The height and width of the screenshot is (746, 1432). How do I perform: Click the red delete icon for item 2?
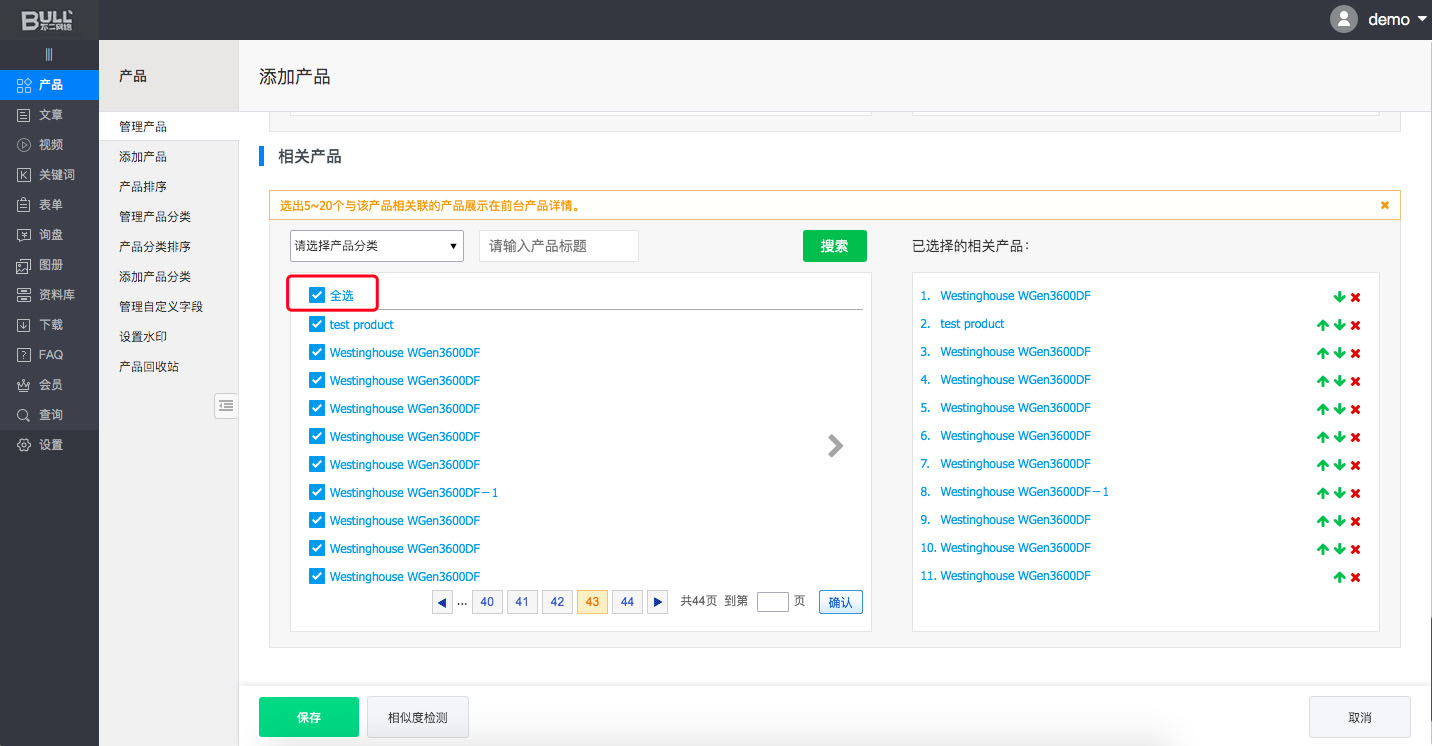(1355, 325)
